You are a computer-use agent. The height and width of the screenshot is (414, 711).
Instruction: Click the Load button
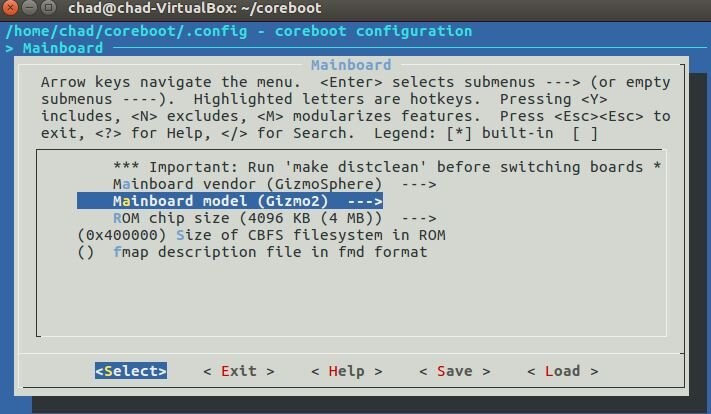563,371
